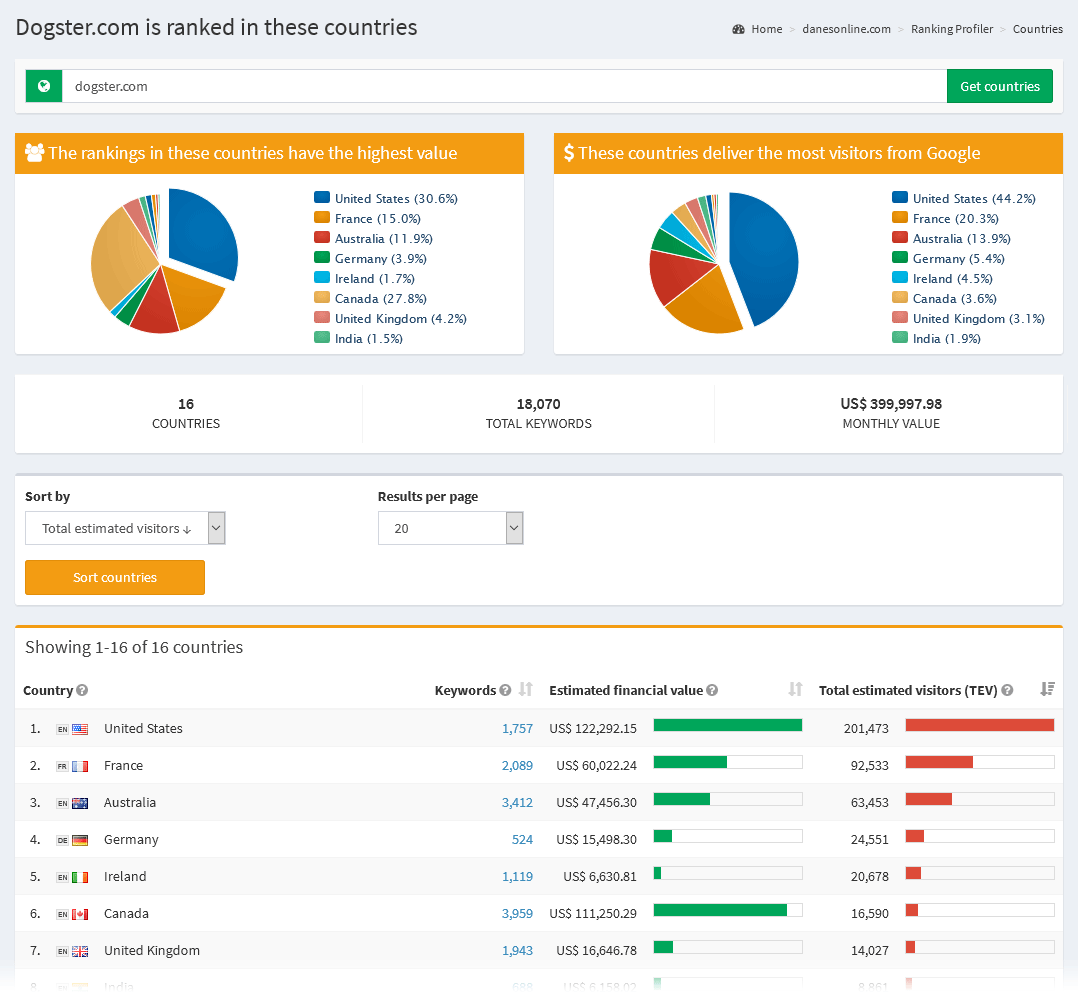Click the question mark beside Estimated financial value

click(711, 690)
